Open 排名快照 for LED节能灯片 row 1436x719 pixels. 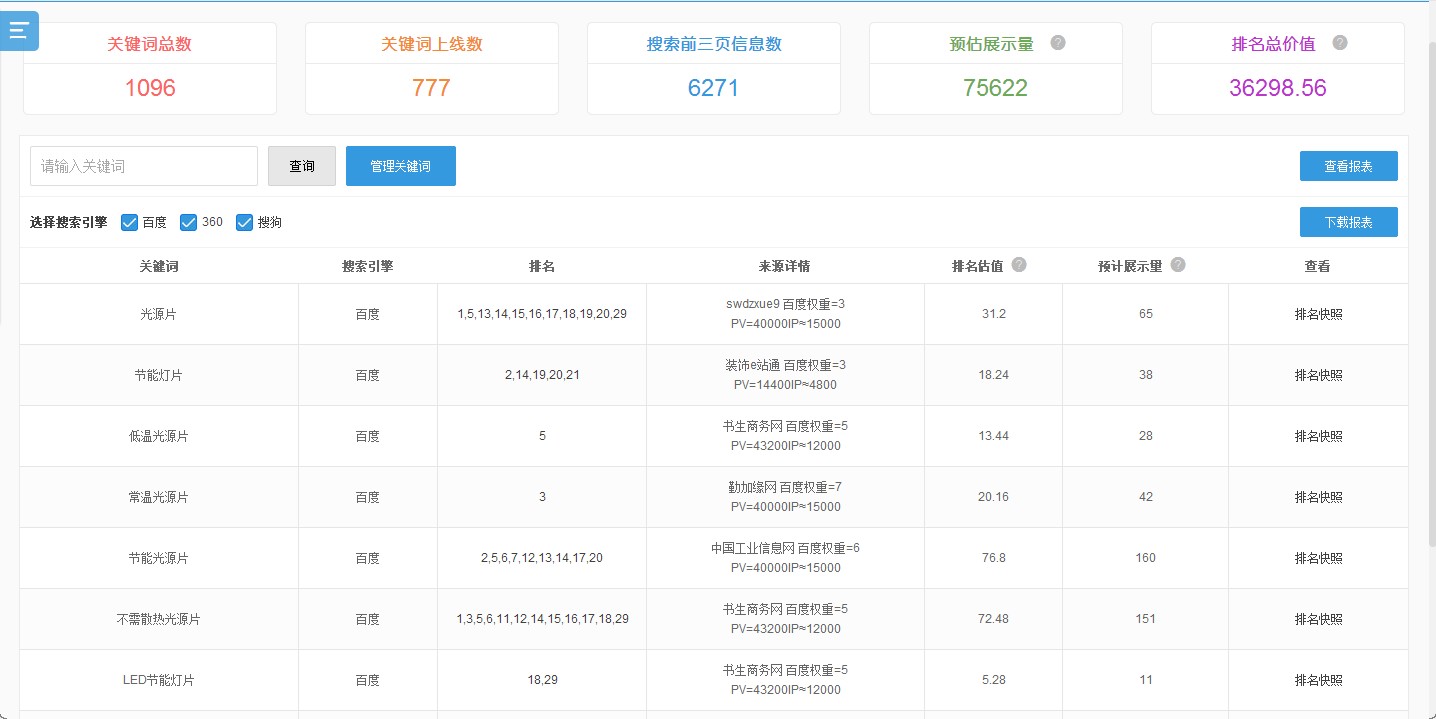[1318, 680]
